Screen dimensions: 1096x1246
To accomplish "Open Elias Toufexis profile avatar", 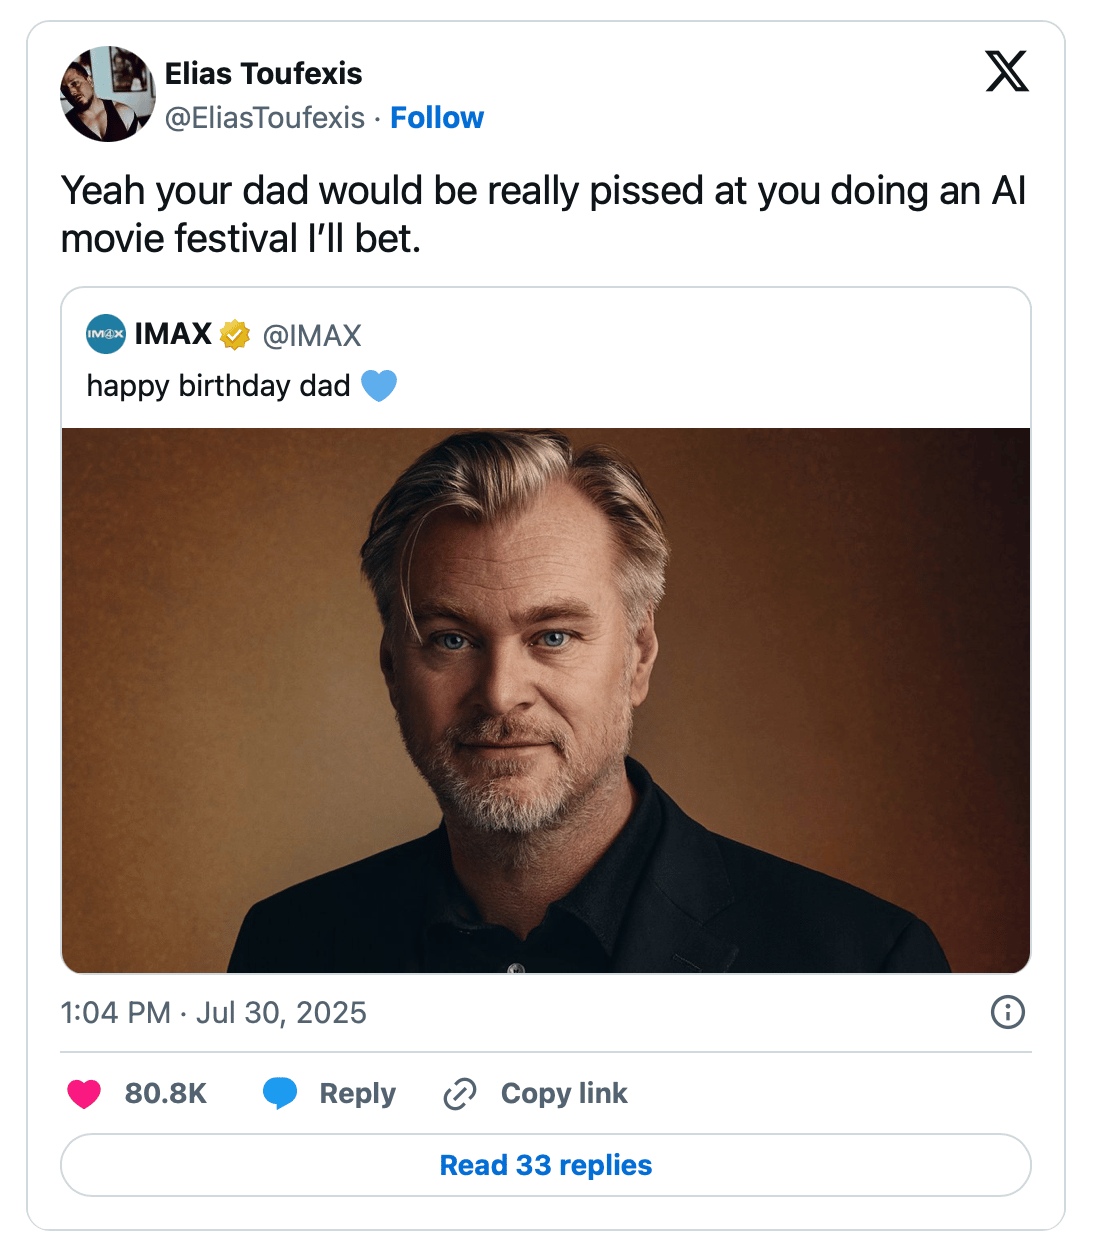I will 108,94.
